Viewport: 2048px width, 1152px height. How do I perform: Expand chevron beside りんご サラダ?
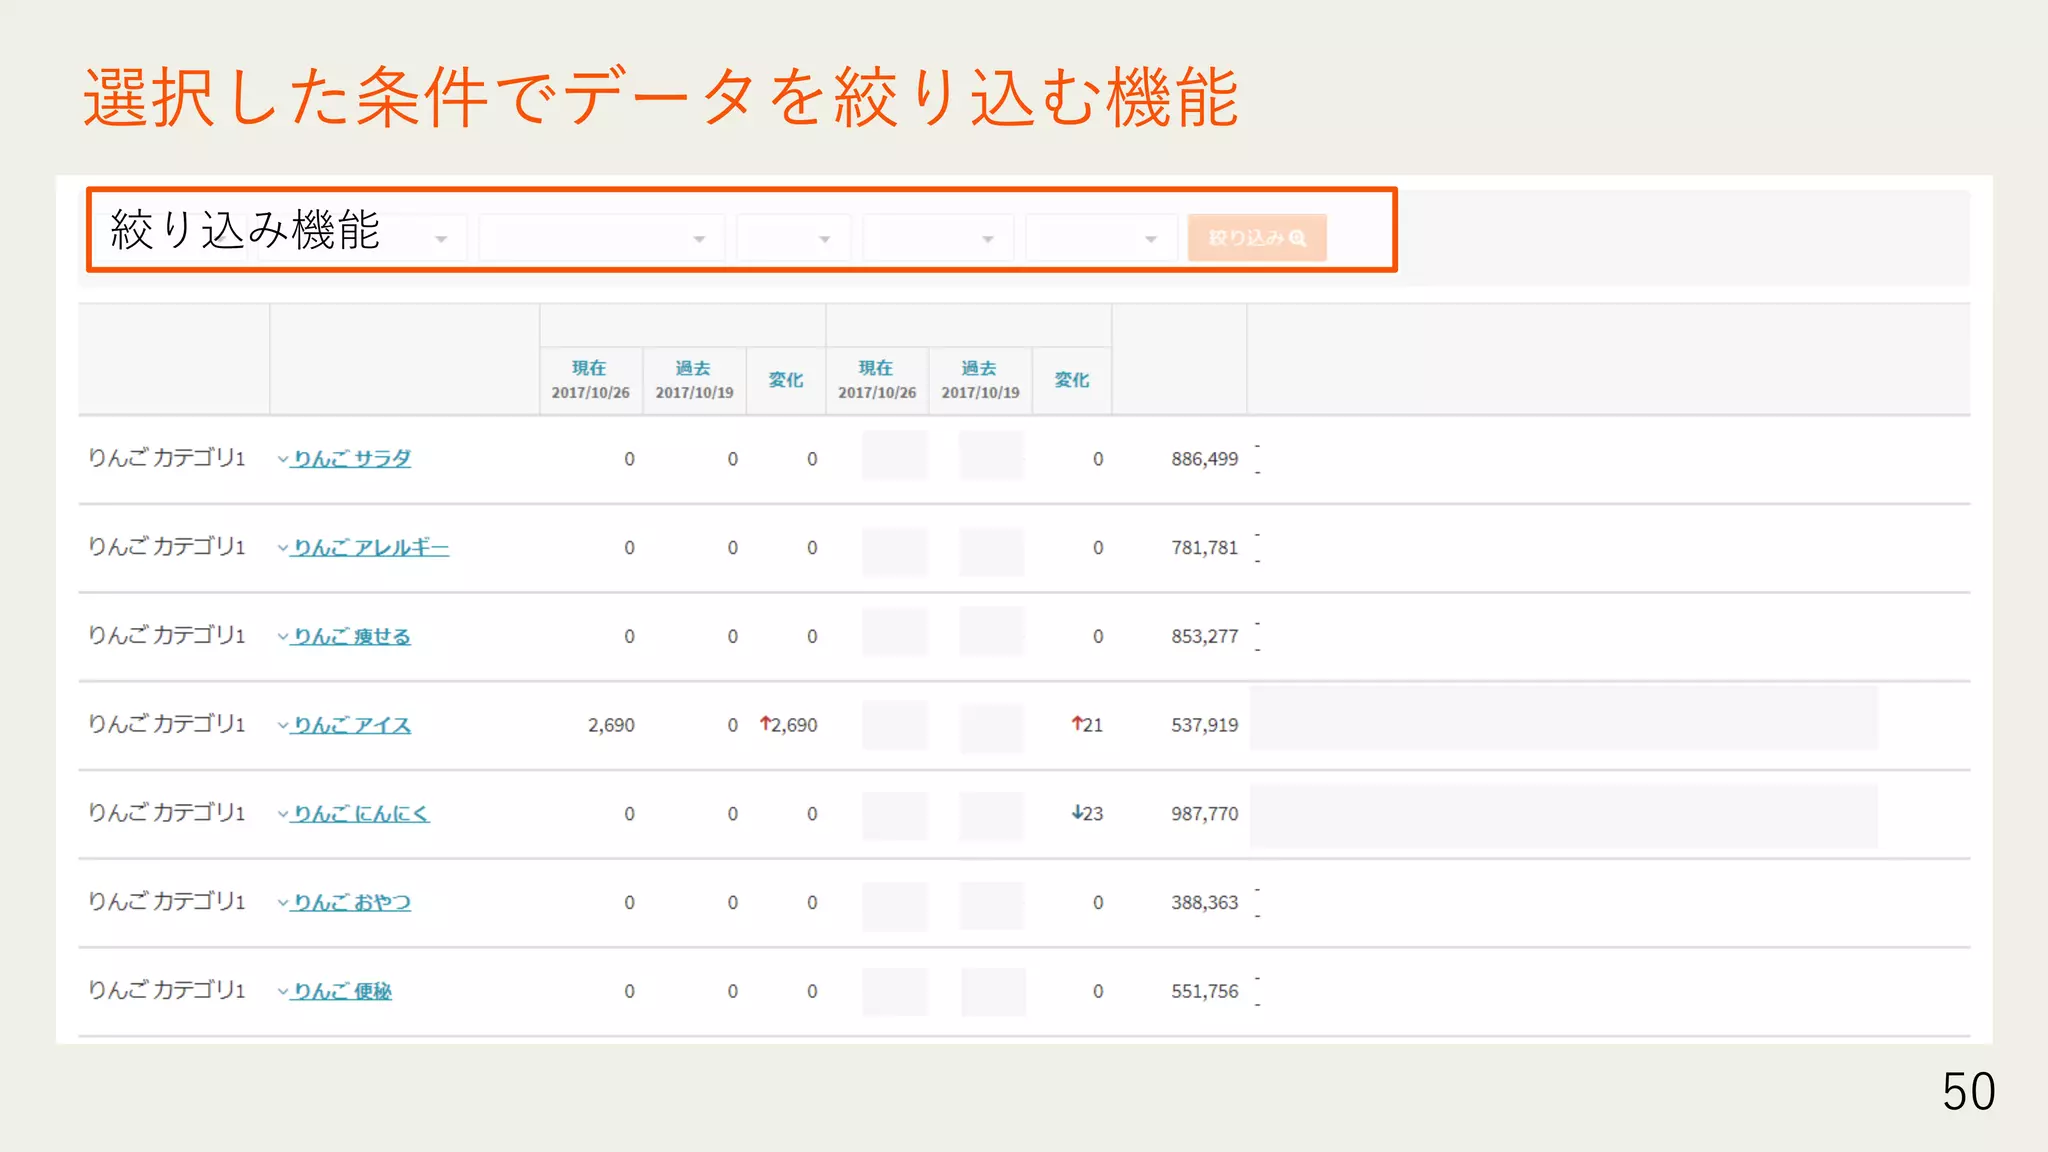(x=283, y=460)
